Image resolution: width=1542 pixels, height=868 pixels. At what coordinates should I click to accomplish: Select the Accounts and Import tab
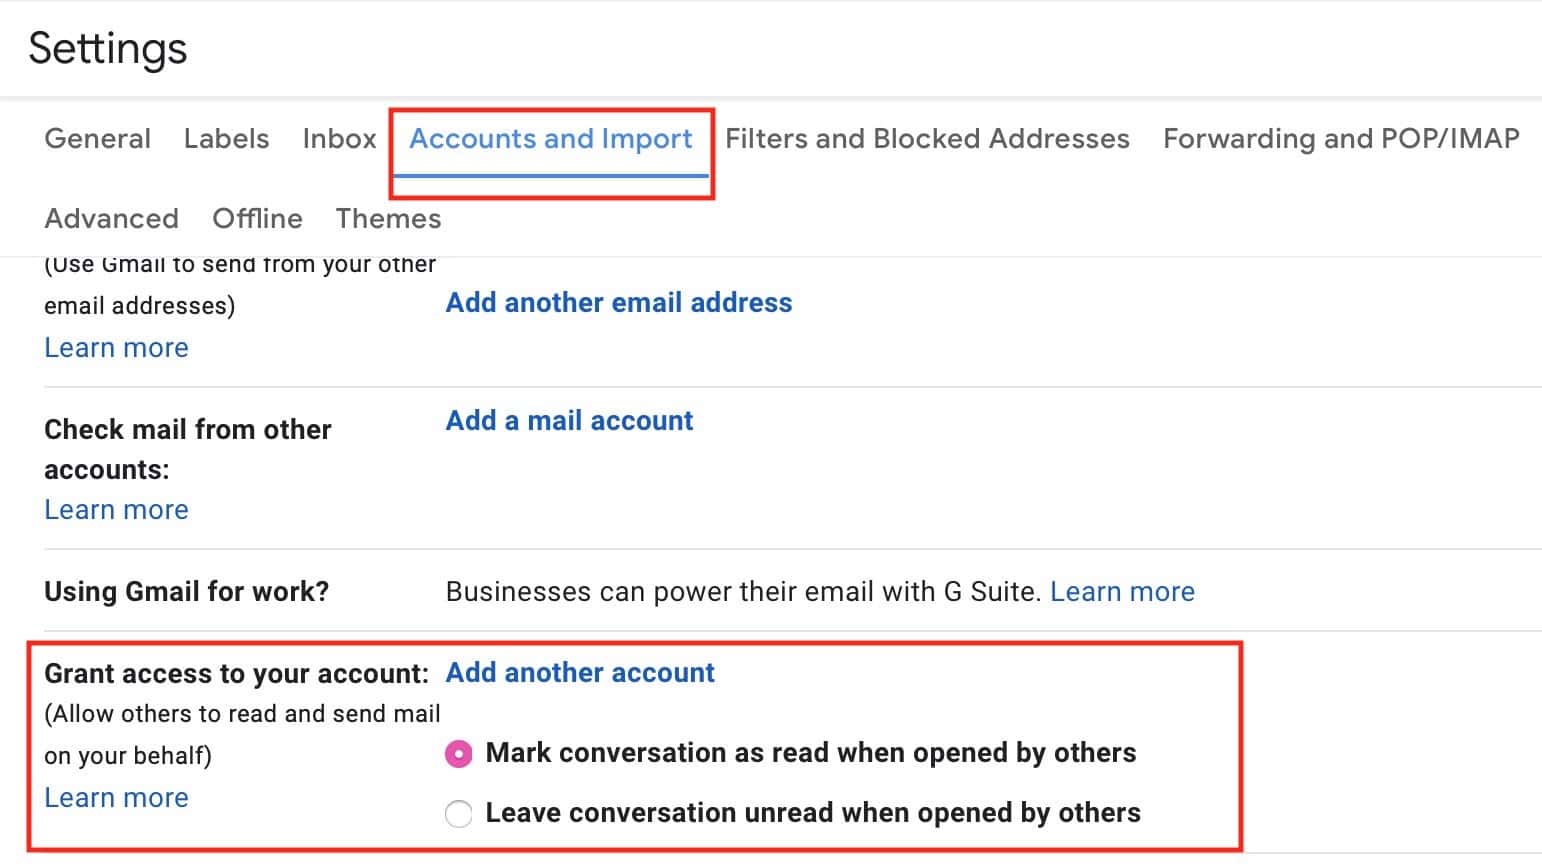click(x=551, y=138)
